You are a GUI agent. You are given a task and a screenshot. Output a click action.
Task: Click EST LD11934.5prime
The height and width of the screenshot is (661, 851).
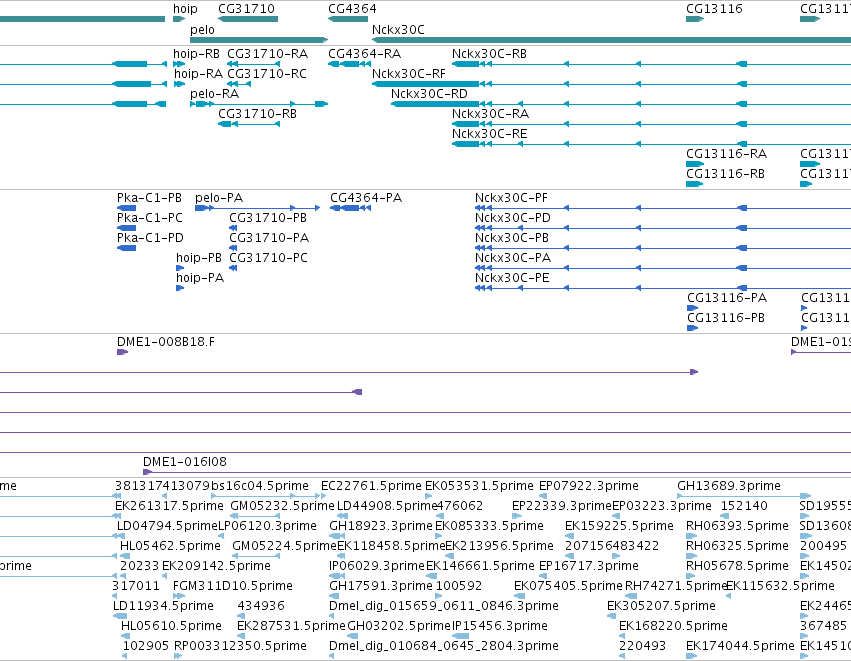pyautogui.click(x=163, y=607)
